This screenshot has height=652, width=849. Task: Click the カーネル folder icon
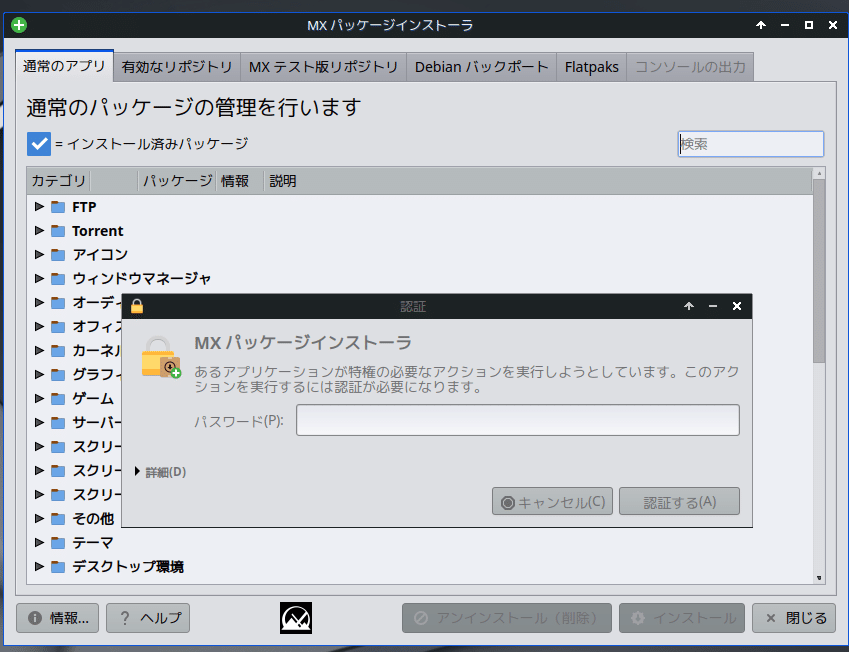(x=58, y=350)
